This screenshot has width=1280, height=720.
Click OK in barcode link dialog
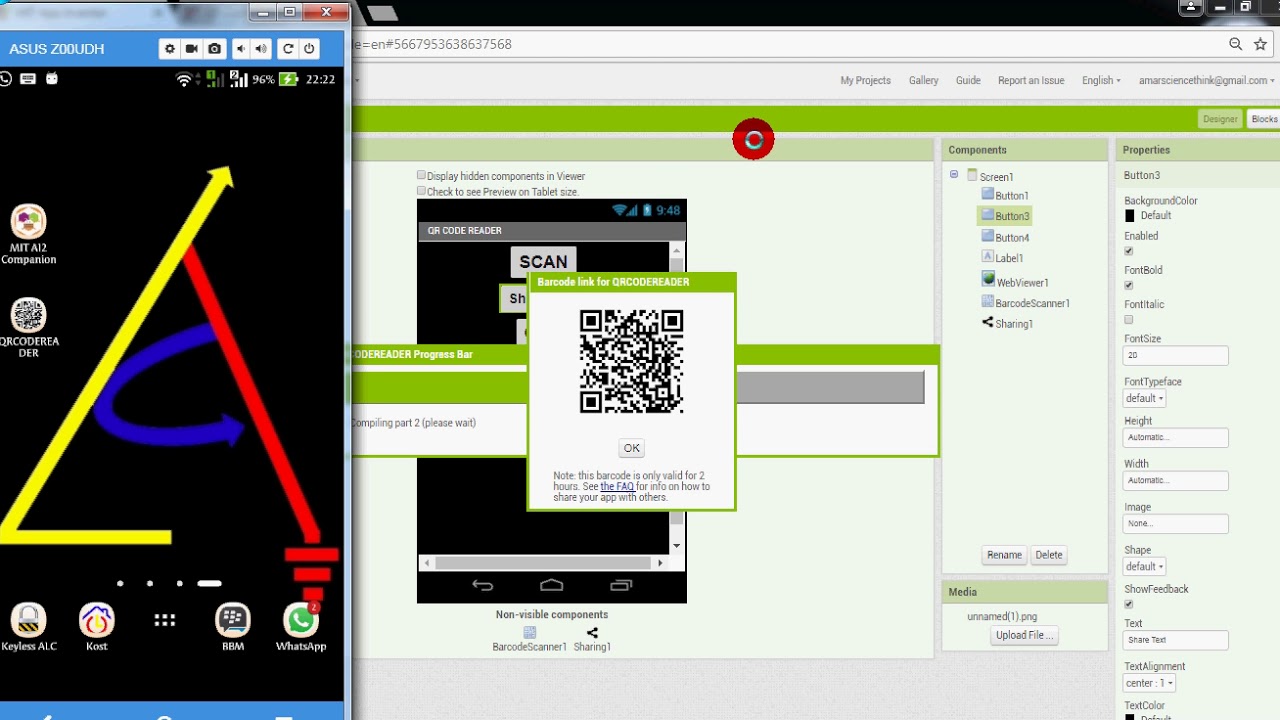631,448
